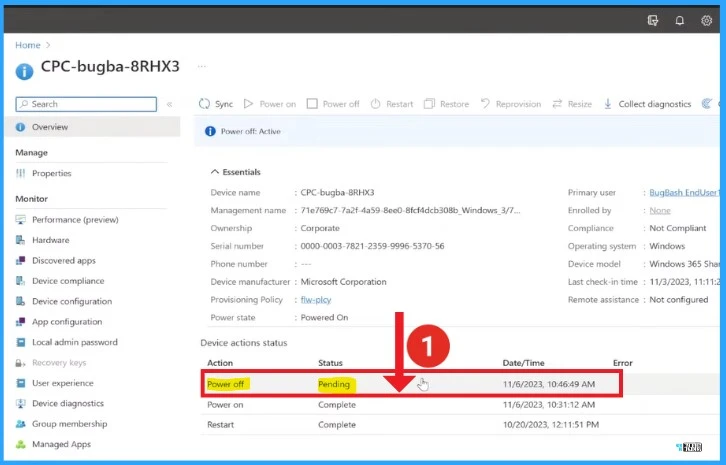This screenshot has width=726, height=465.
Task: Click the Discovered apps icon
Action: [x=20, y=260]
